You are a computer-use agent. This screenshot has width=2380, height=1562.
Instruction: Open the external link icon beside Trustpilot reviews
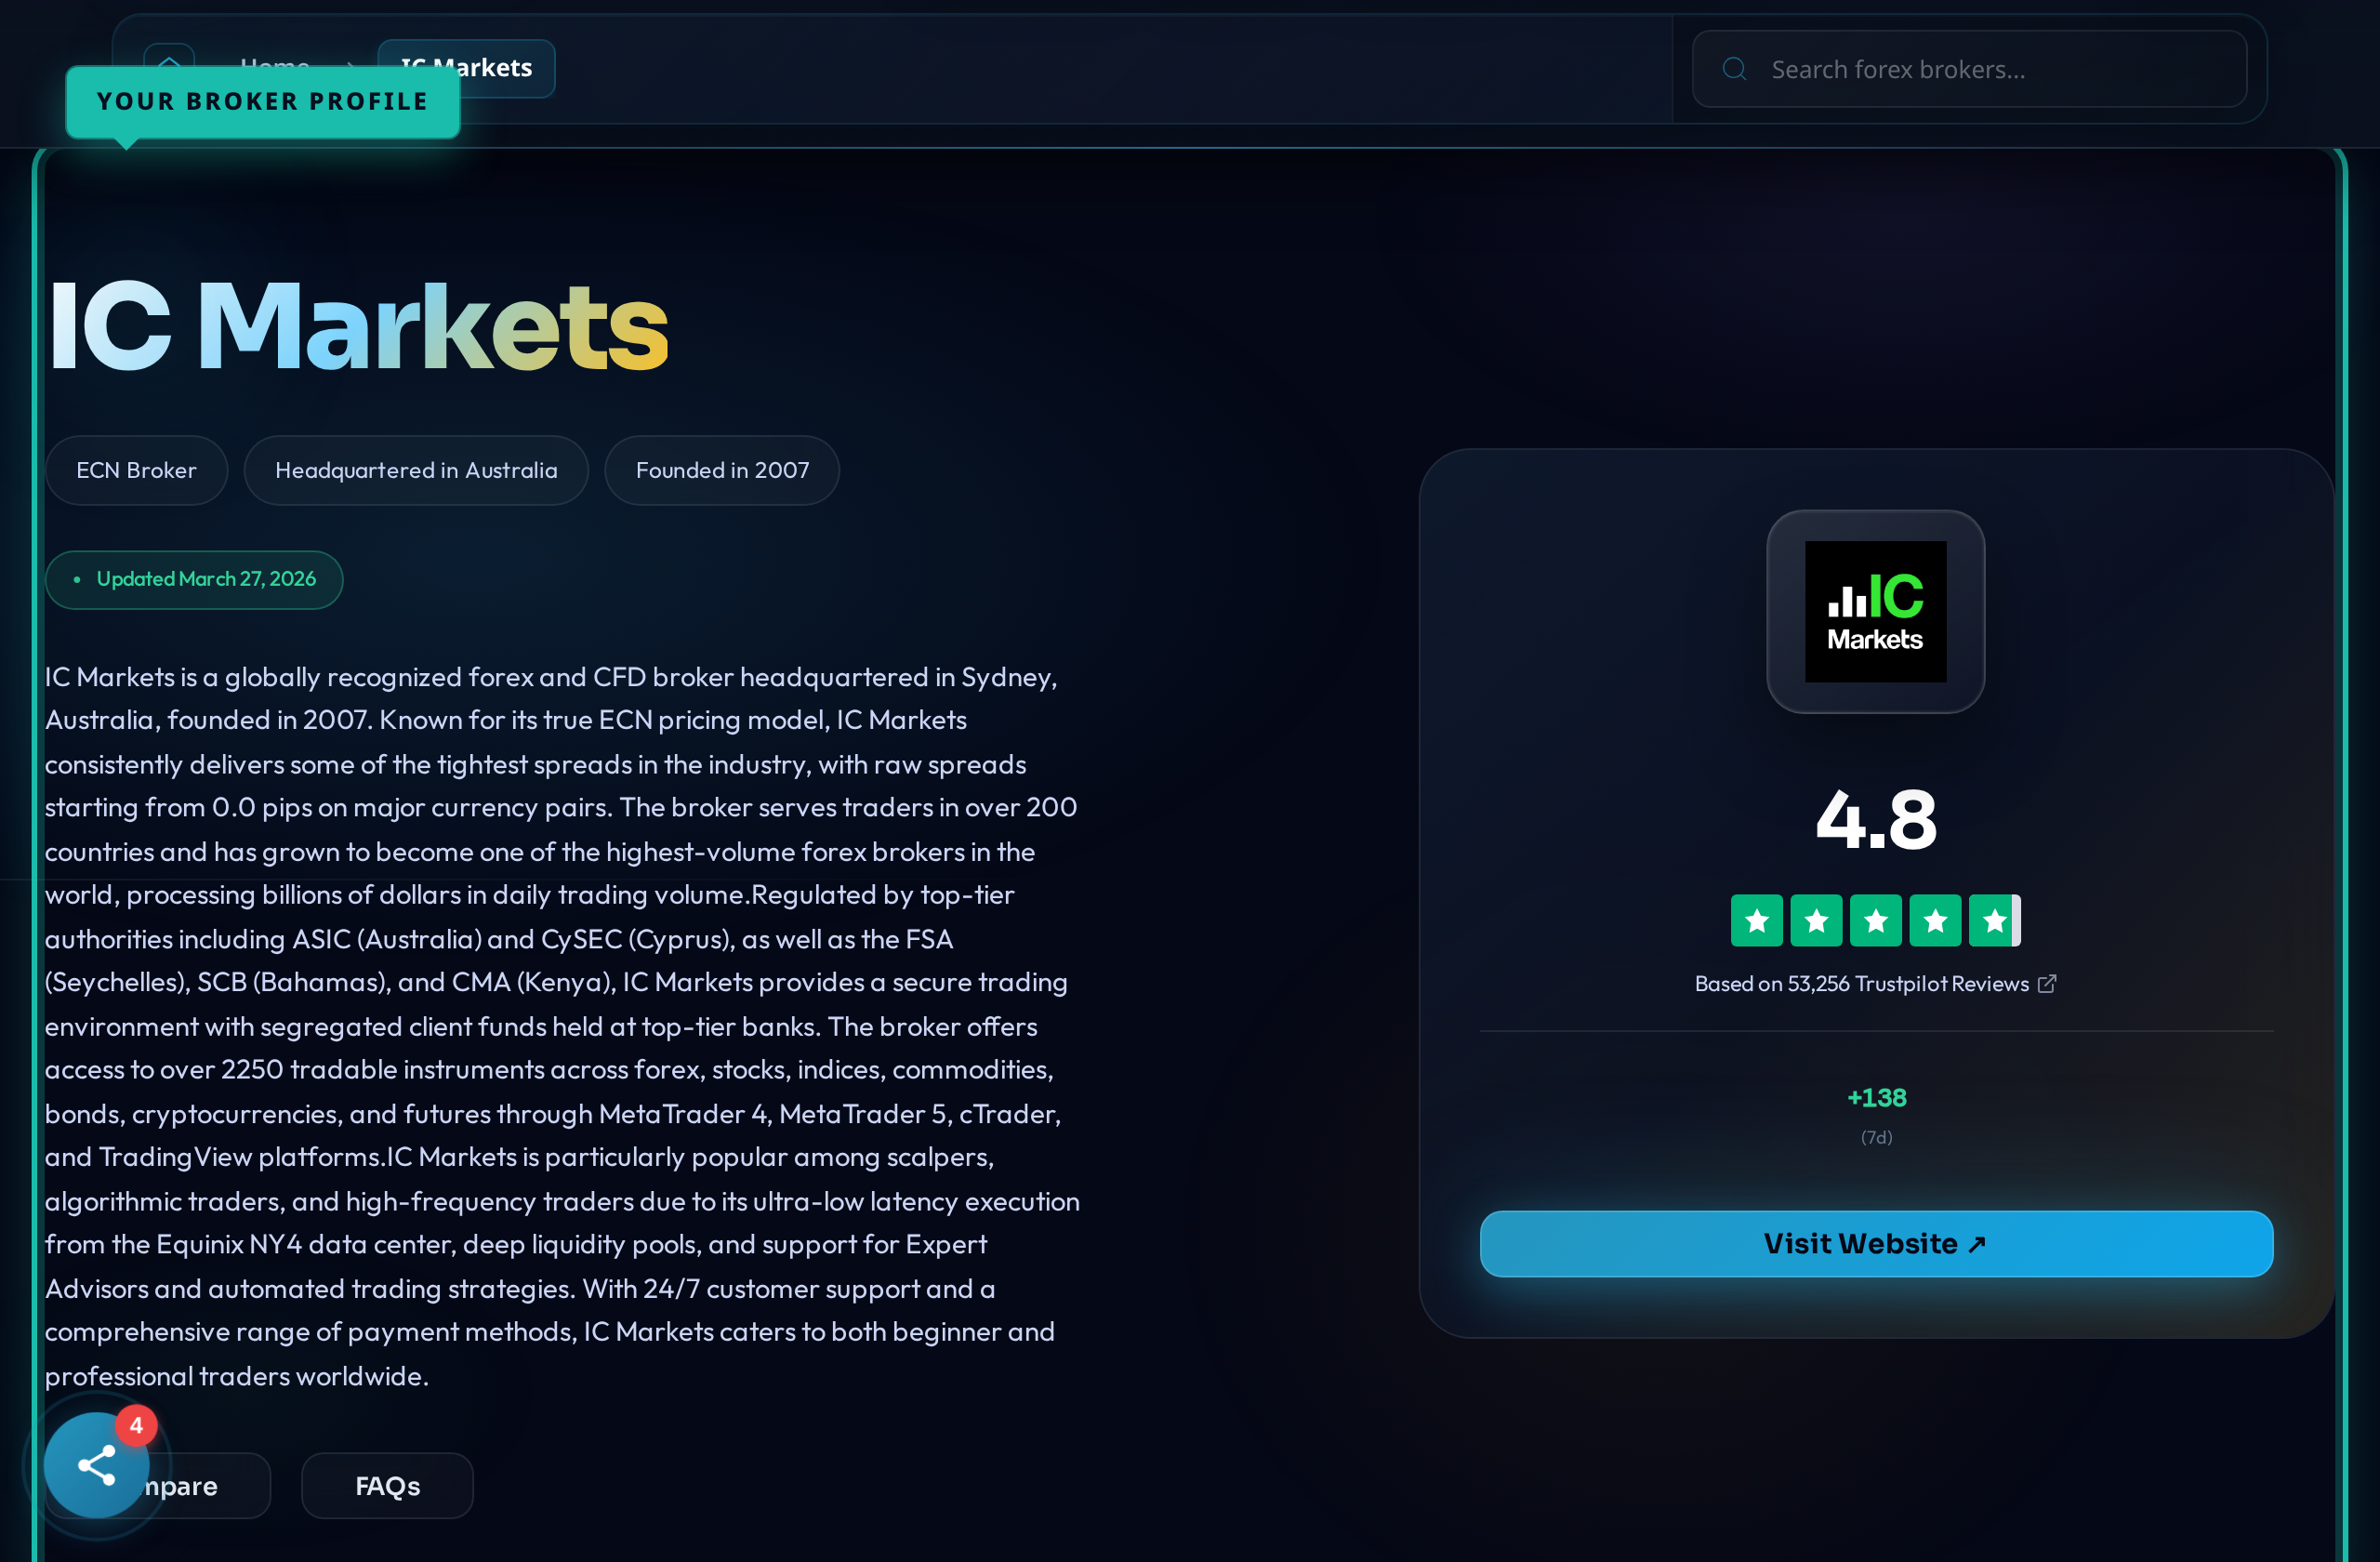[x=2046, y=983]
